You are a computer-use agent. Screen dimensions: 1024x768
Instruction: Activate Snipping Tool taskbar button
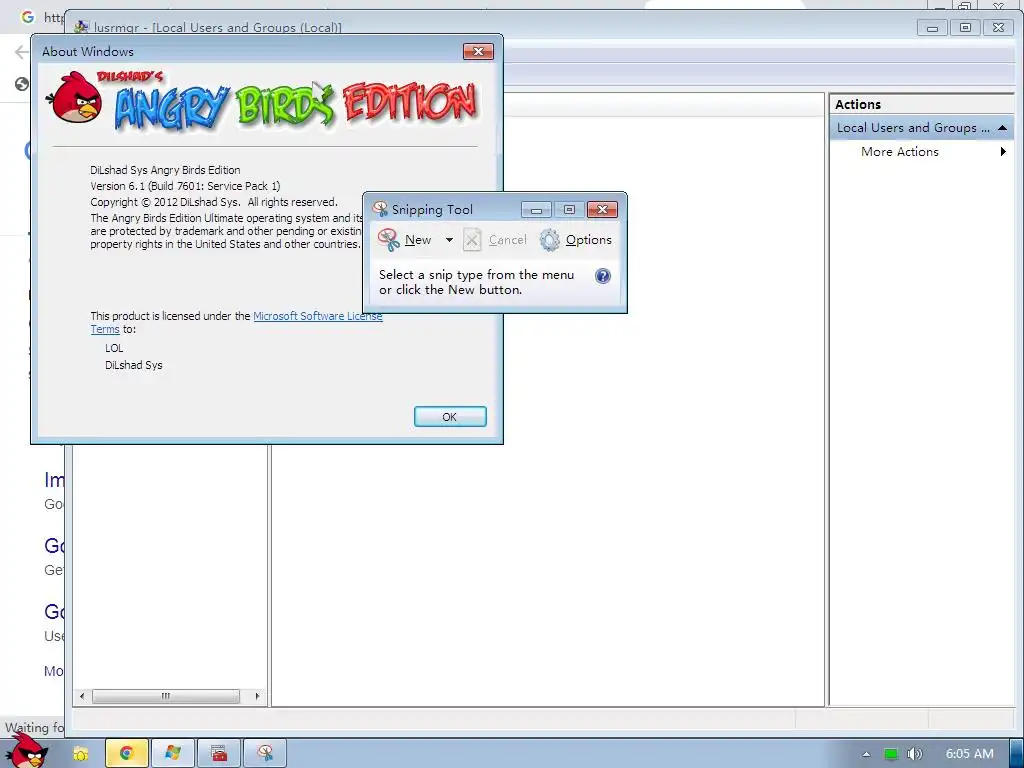click(x=265, y=754)
